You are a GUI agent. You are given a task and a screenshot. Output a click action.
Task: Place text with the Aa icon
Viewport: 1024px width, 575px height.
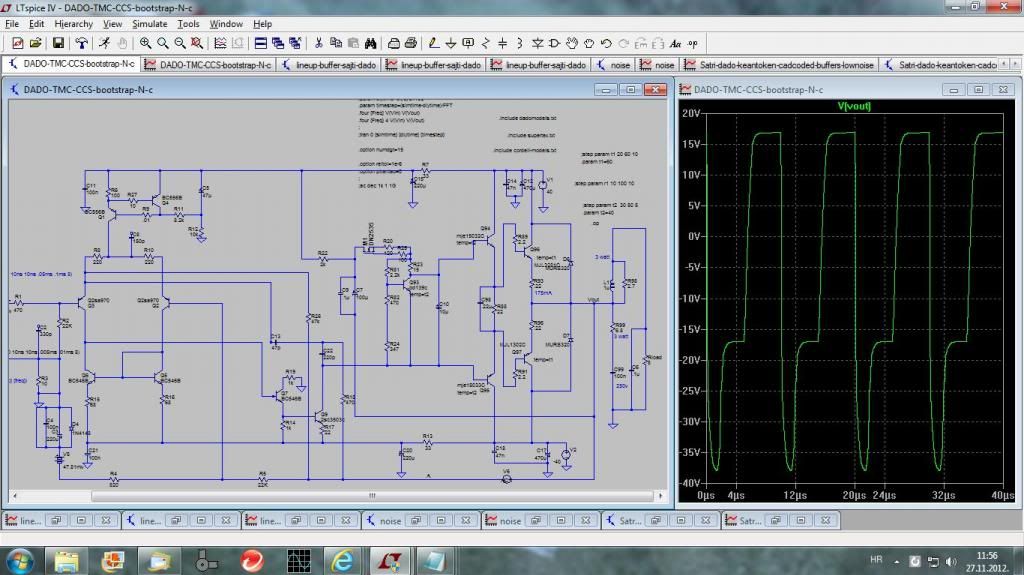[675, 43]
